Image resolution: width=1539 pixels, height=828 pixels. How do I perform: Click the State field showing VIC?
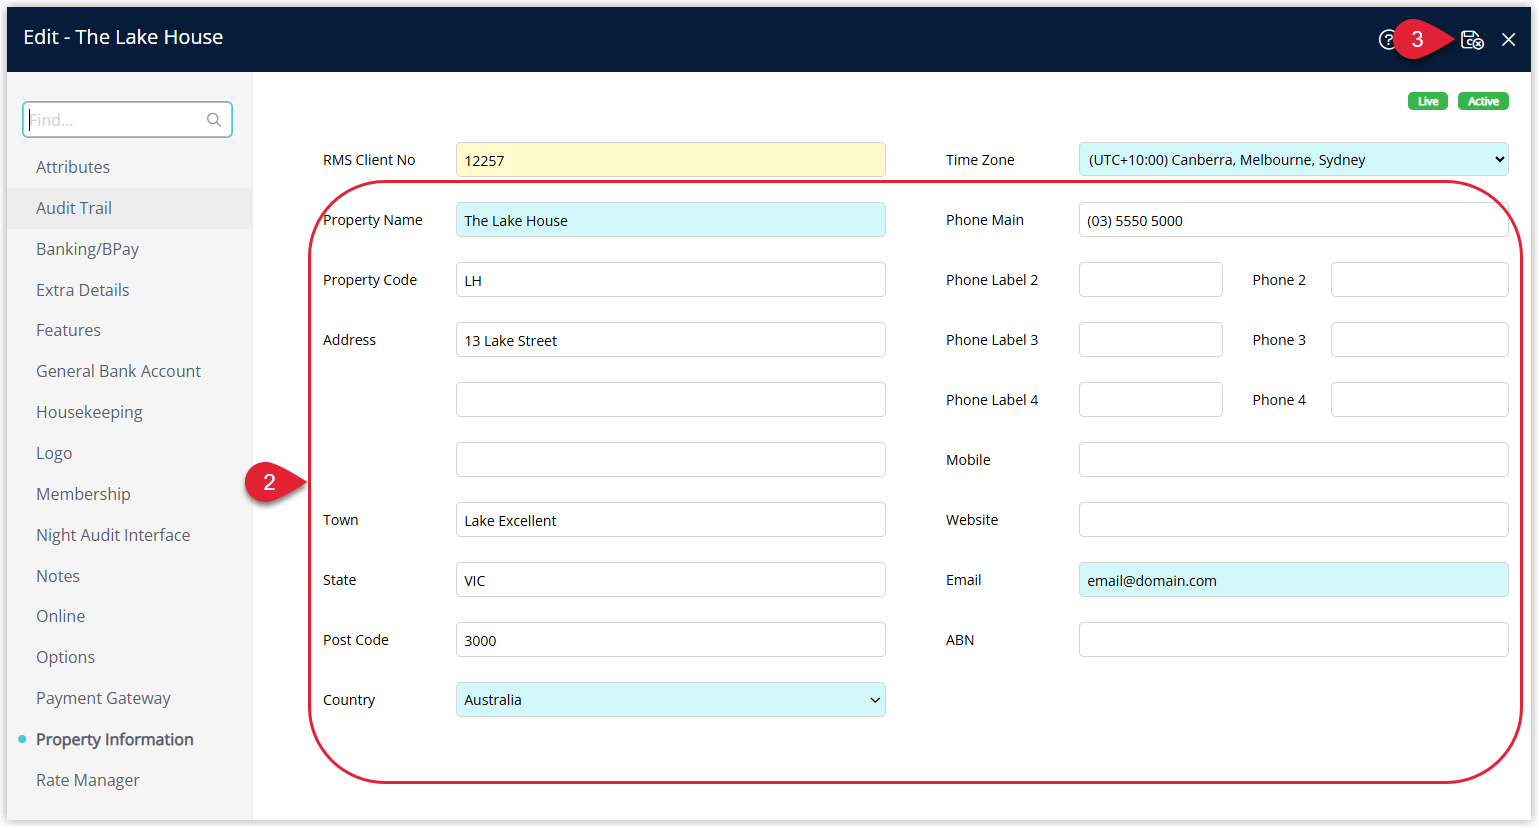670,580
